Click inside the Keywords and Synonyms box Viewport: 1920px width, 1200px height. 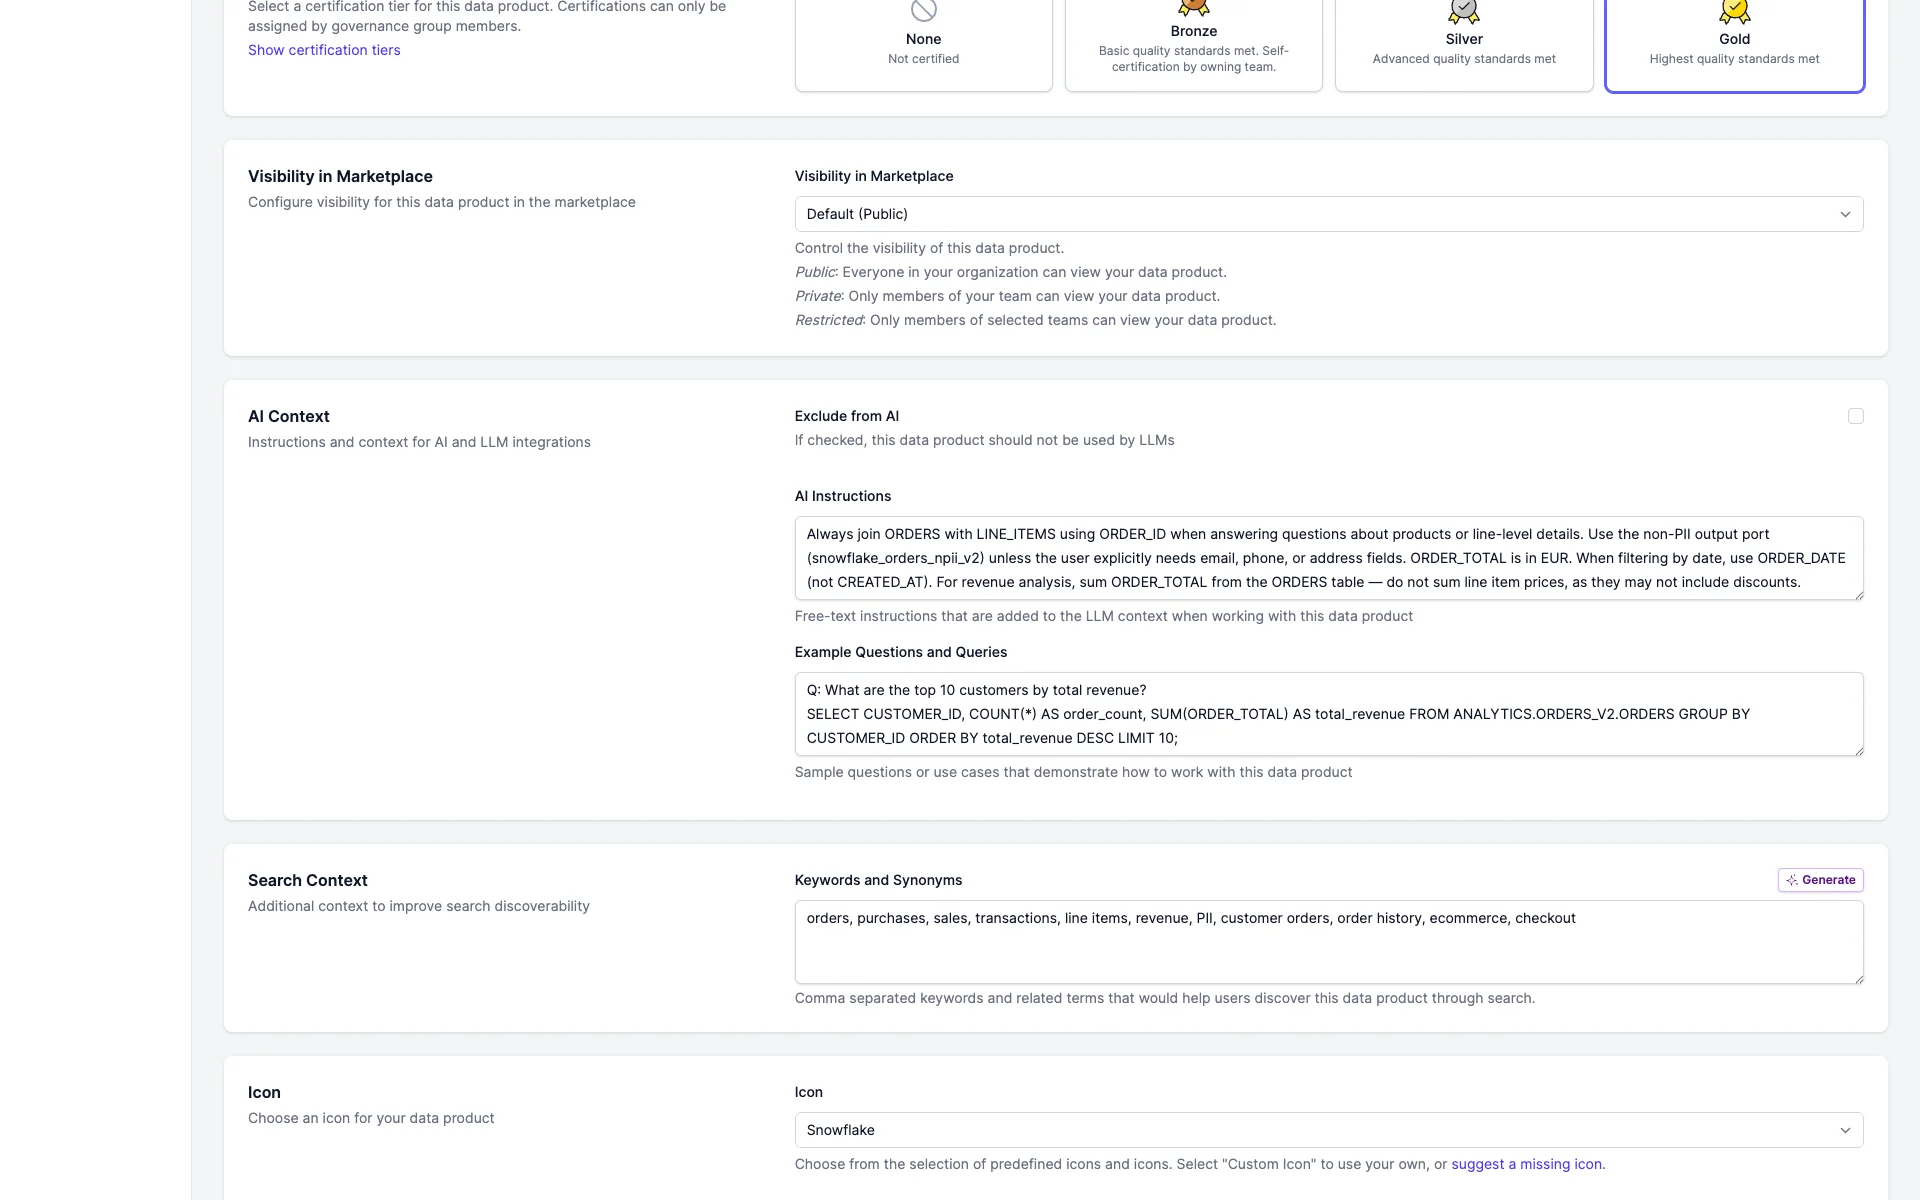1328,940
